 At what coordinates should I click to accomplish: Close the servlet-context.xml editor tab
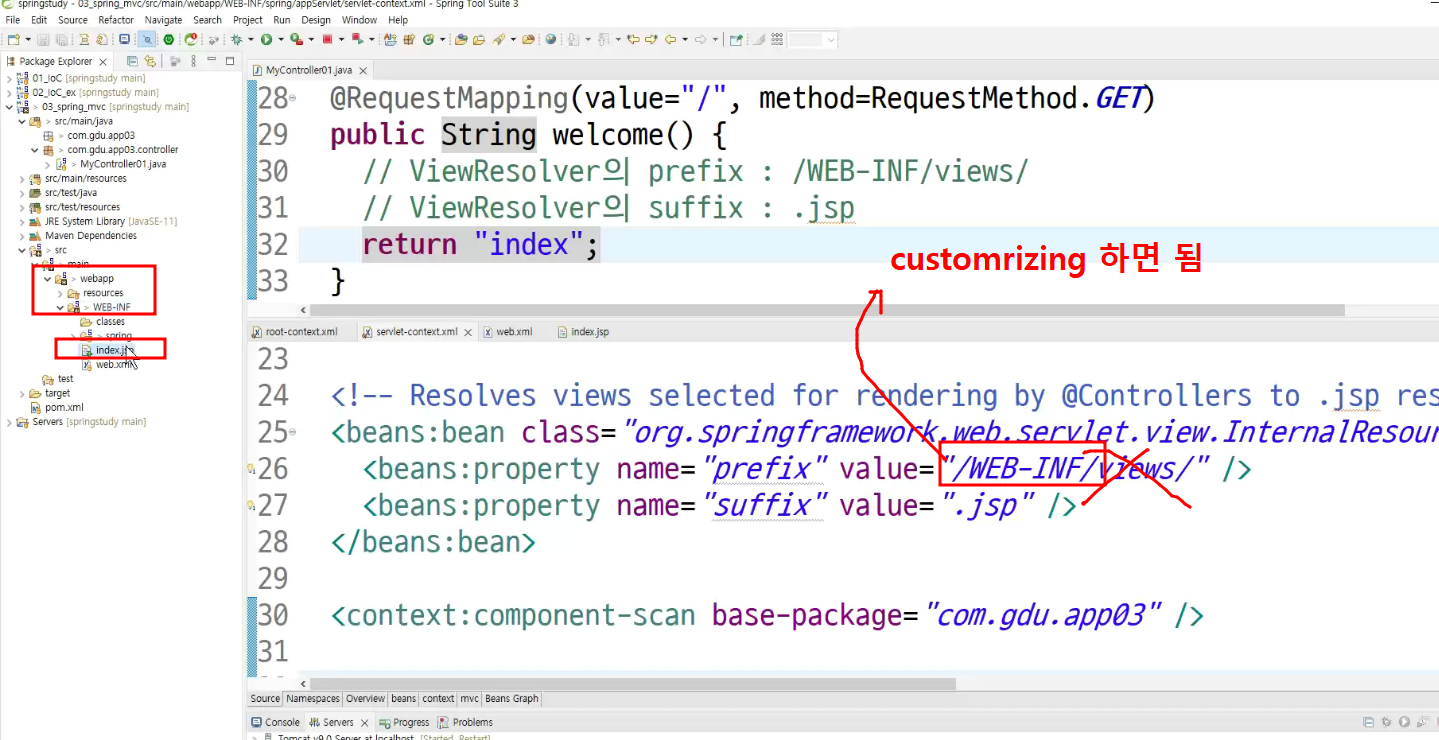coord(467,332)
